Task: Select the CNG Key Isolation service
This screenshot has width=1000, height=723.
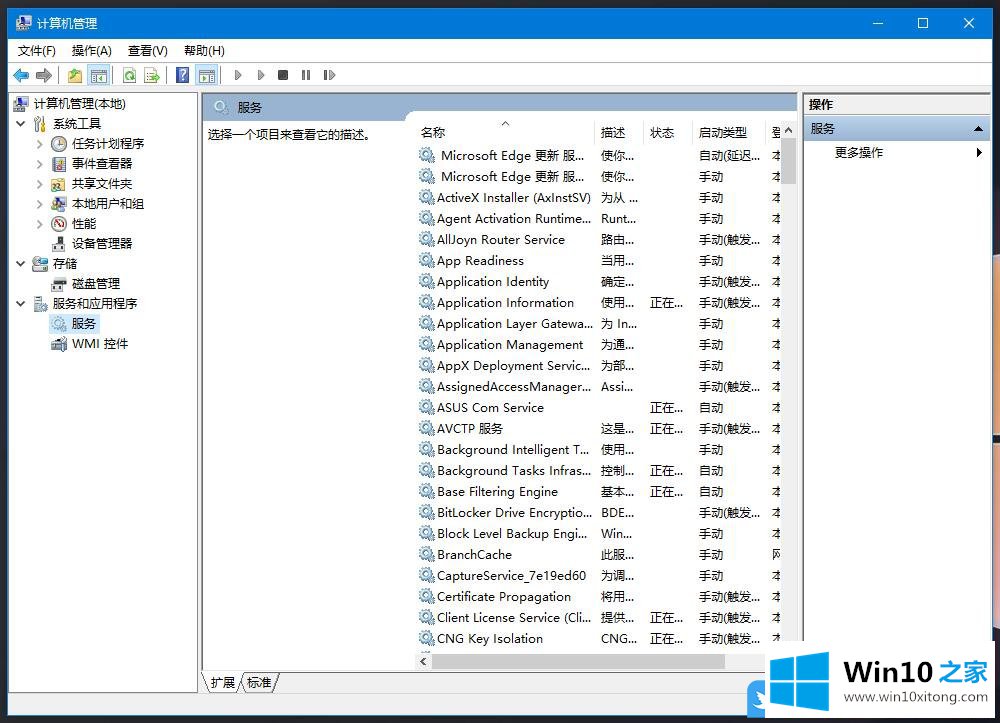Action: (490, 639)
